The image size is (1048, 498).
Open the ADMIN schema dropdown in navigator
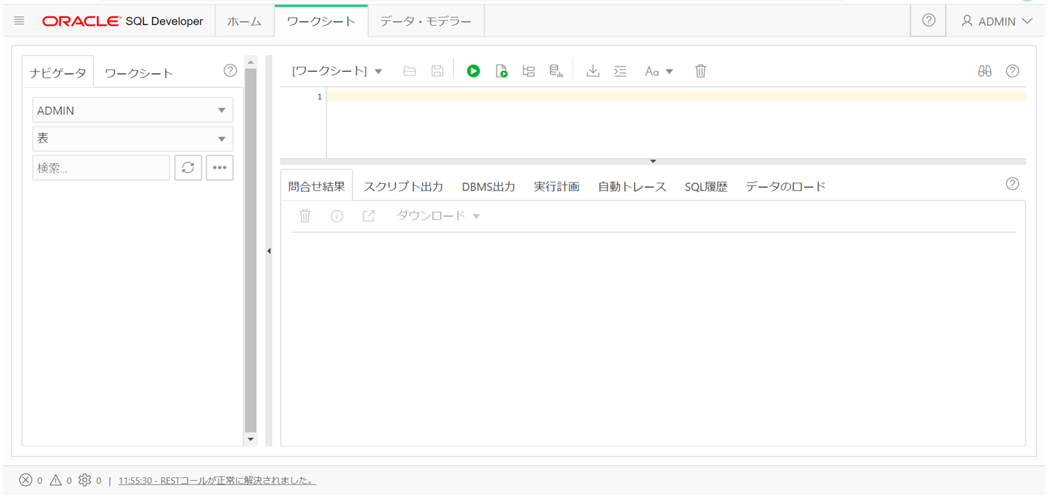point(133,110)
